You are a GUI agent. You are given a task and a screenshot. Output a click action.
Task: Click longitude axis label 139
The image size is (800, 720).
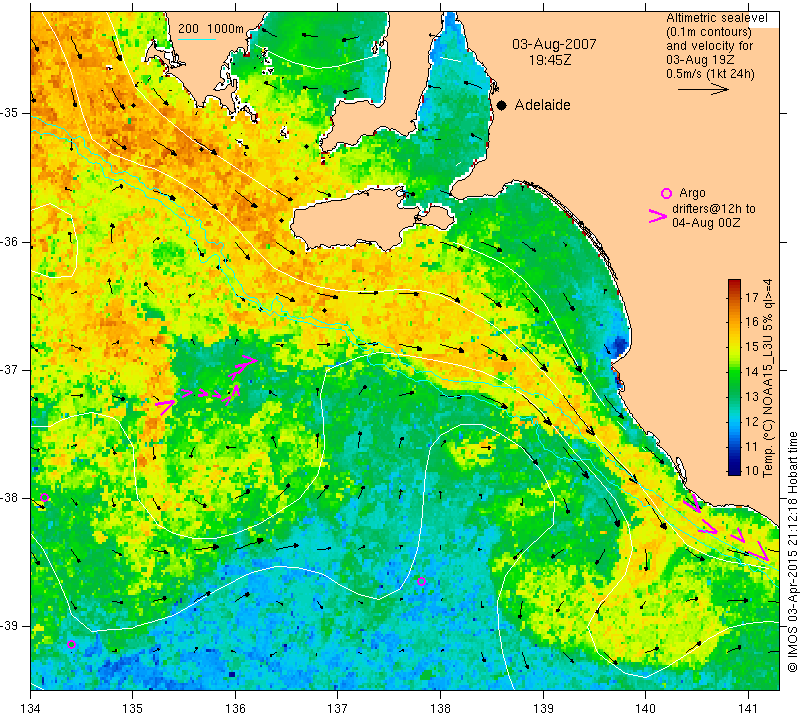tap(543, 708)
